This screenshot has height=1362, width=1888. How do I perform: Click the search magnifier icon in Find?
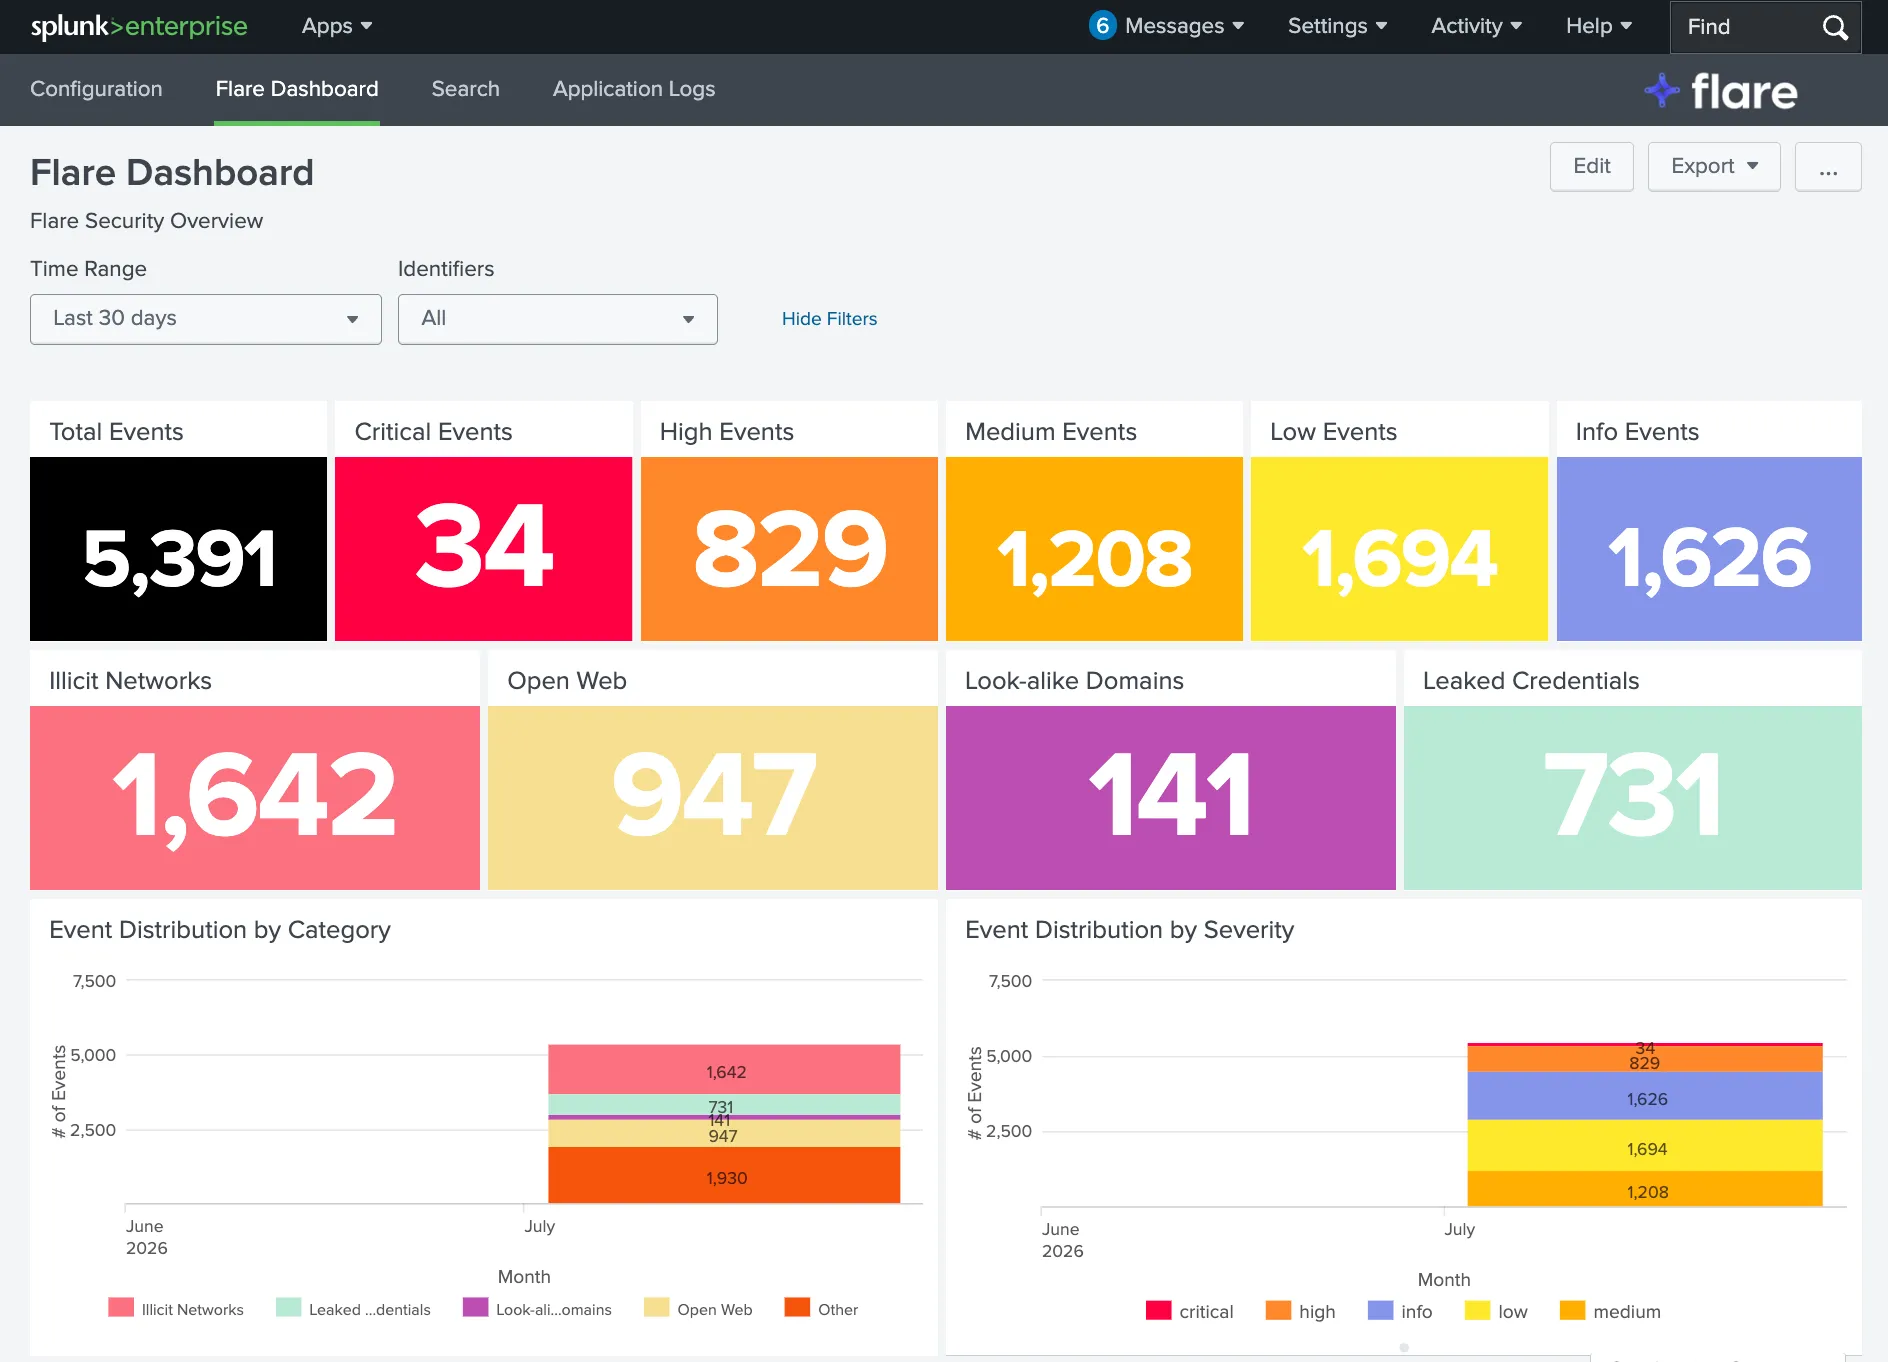pos(1835,27)
